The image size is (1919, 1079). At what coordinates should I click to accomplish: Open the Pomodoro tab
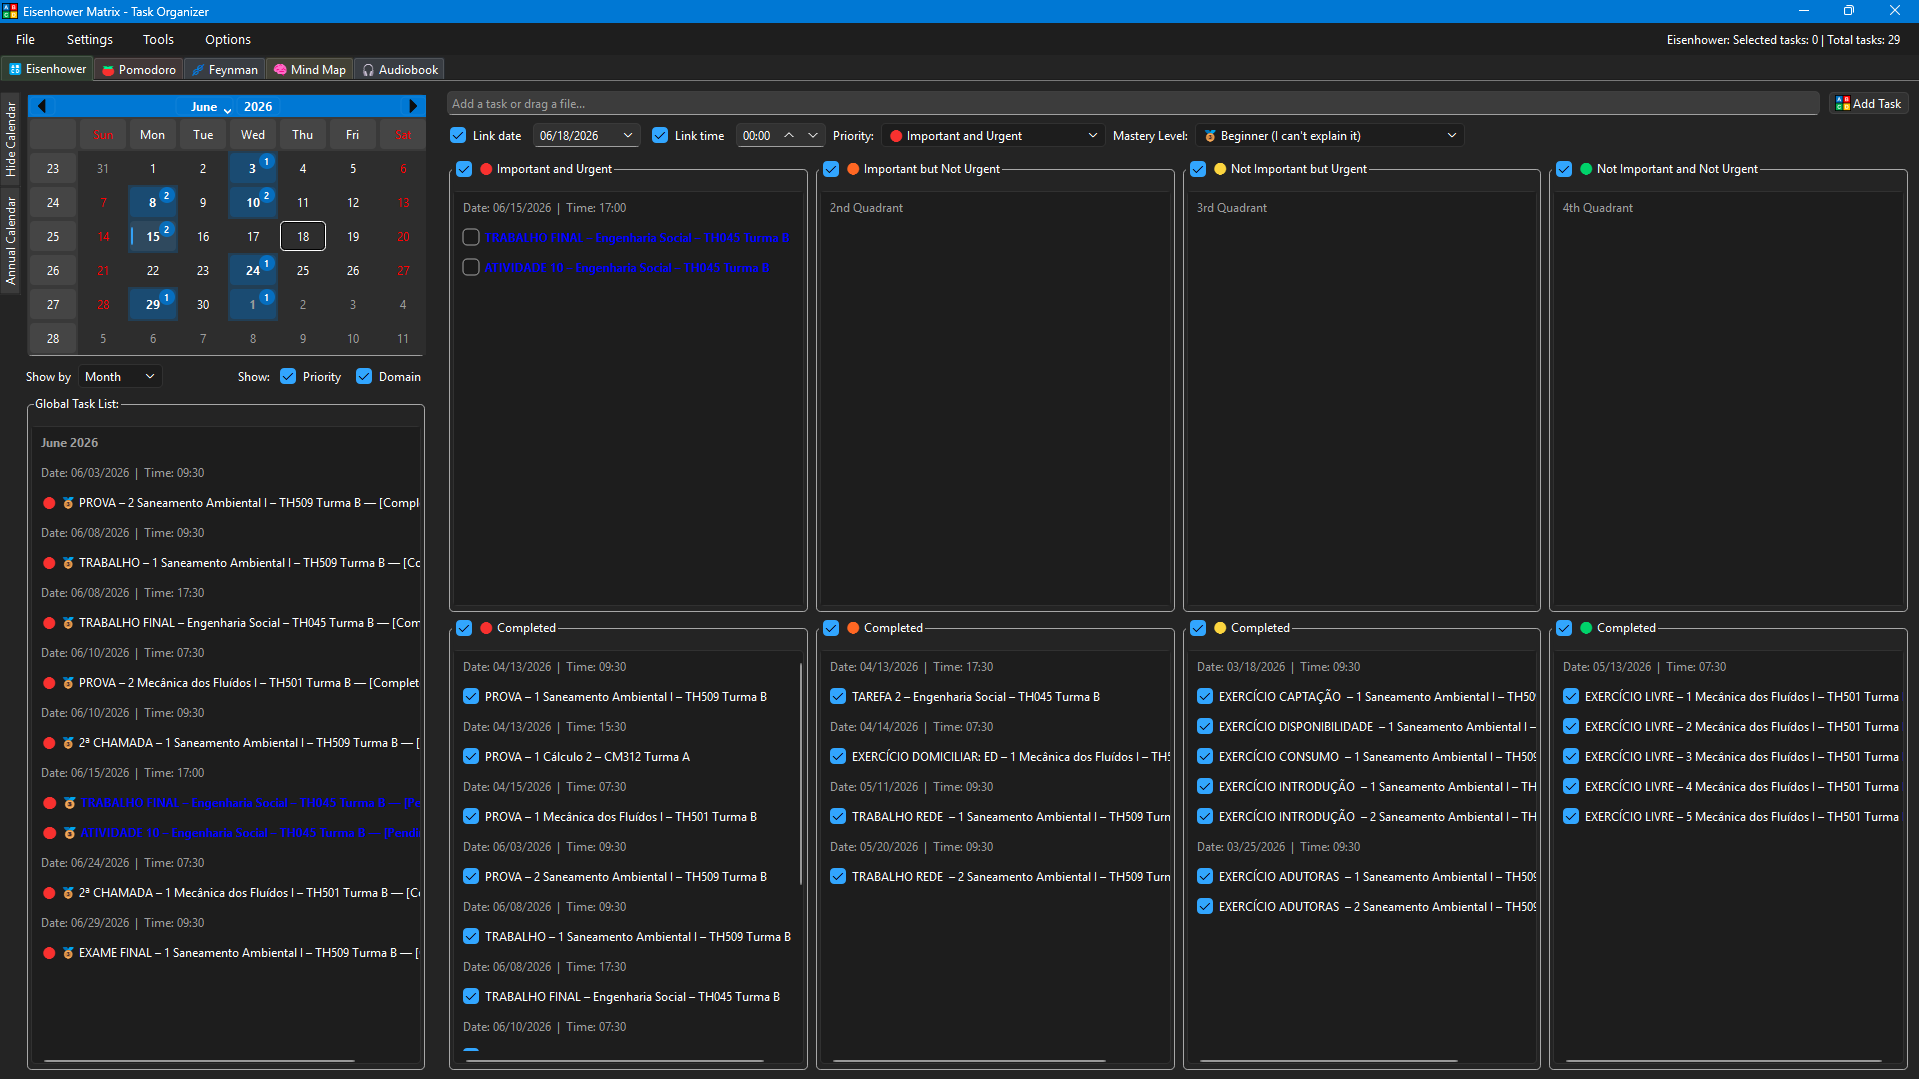coord(139,69)
